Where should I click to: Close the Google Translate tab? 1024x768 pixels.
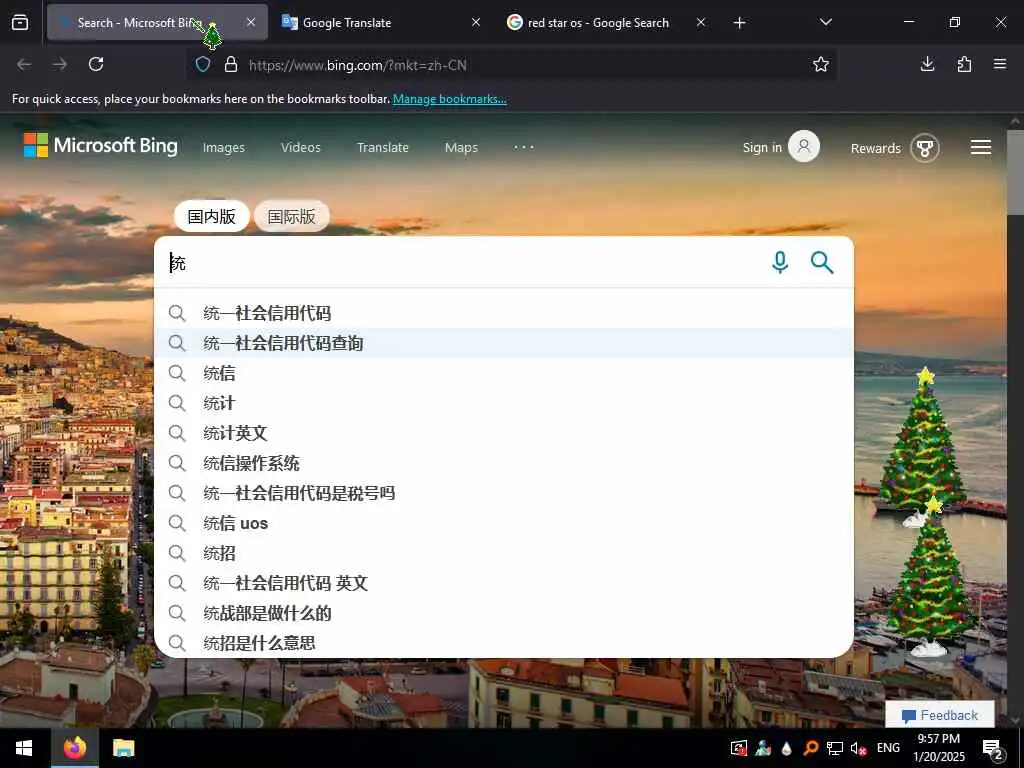[x=476, y=23]
